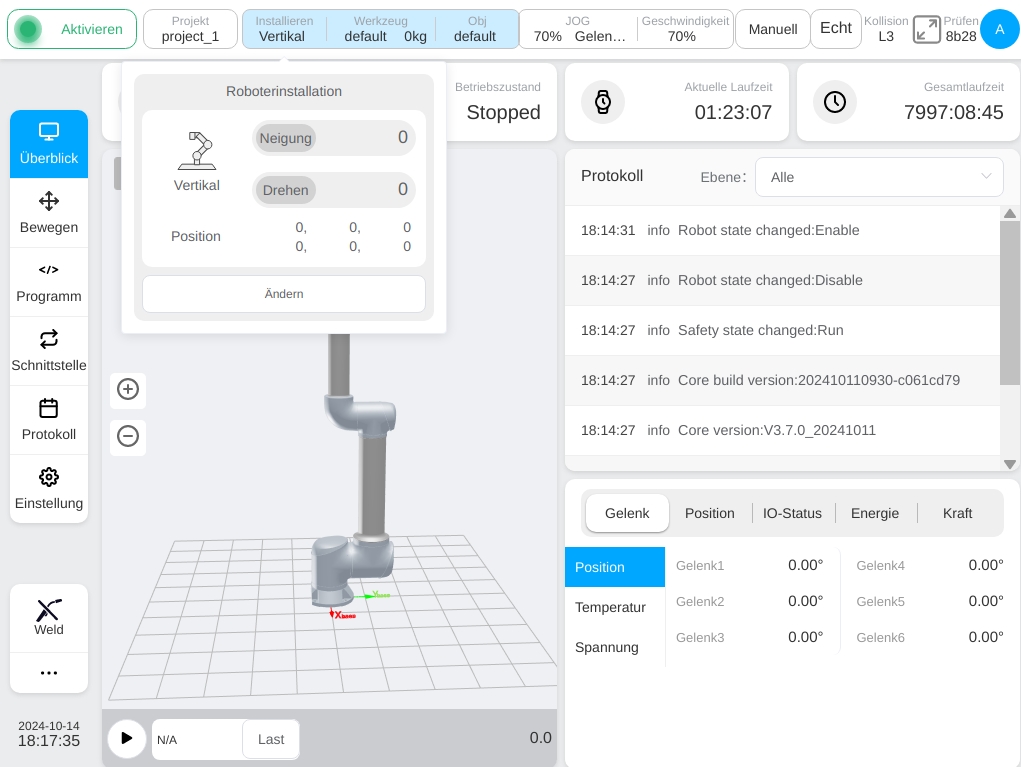Open the Schnittstelle interface page
Screen dimensions: 1021x767
[49, 351]
